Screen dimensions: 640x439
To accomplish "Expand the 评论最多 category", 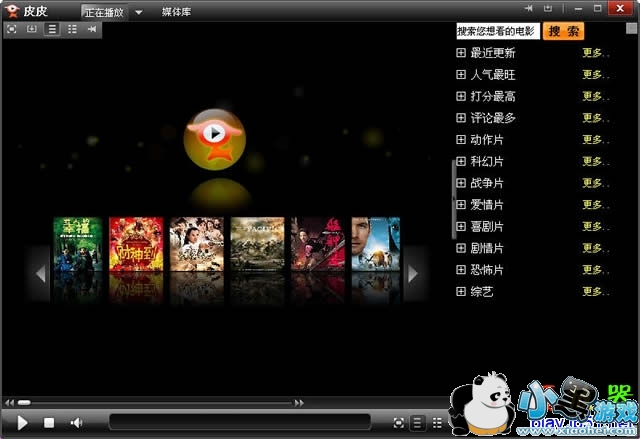I will click(461, 118).
